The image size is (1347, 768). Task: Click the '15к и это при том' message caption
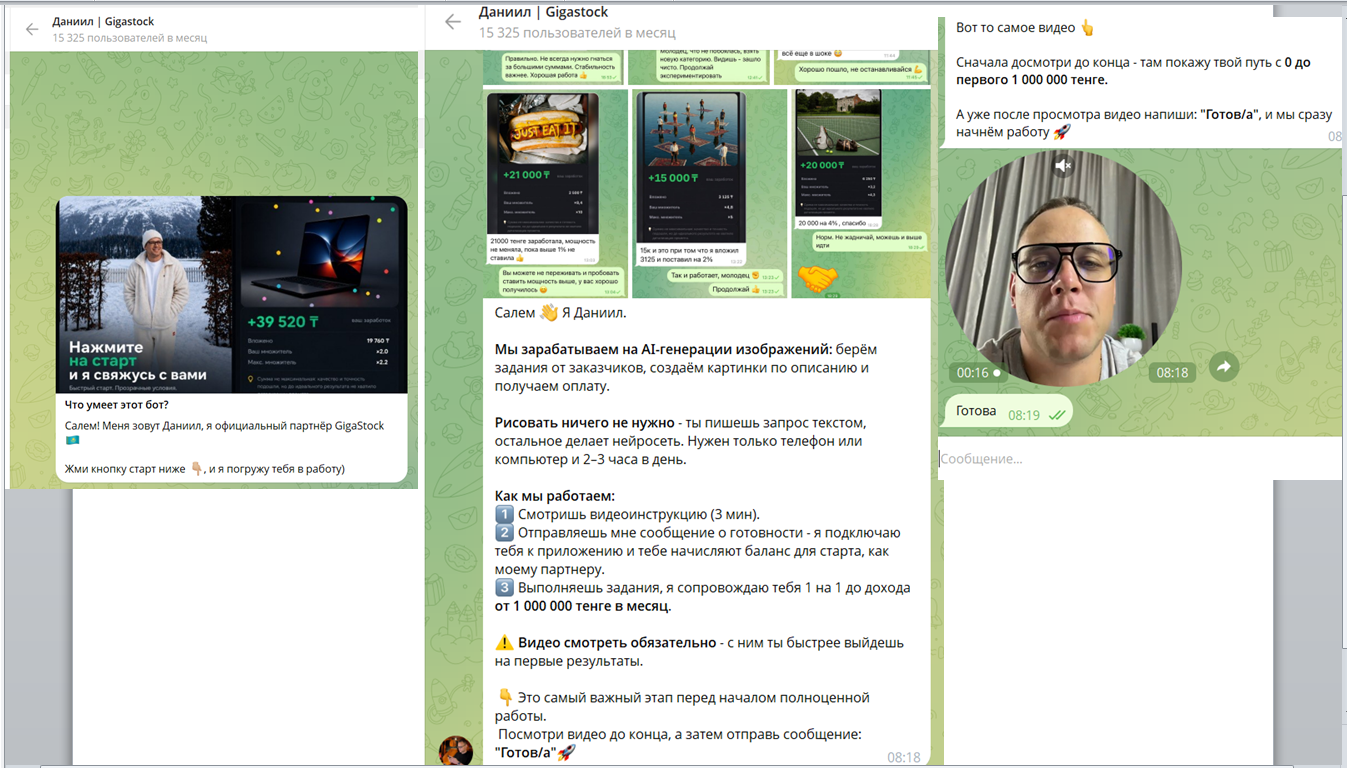pyautogui.click(x=692, y=254)
